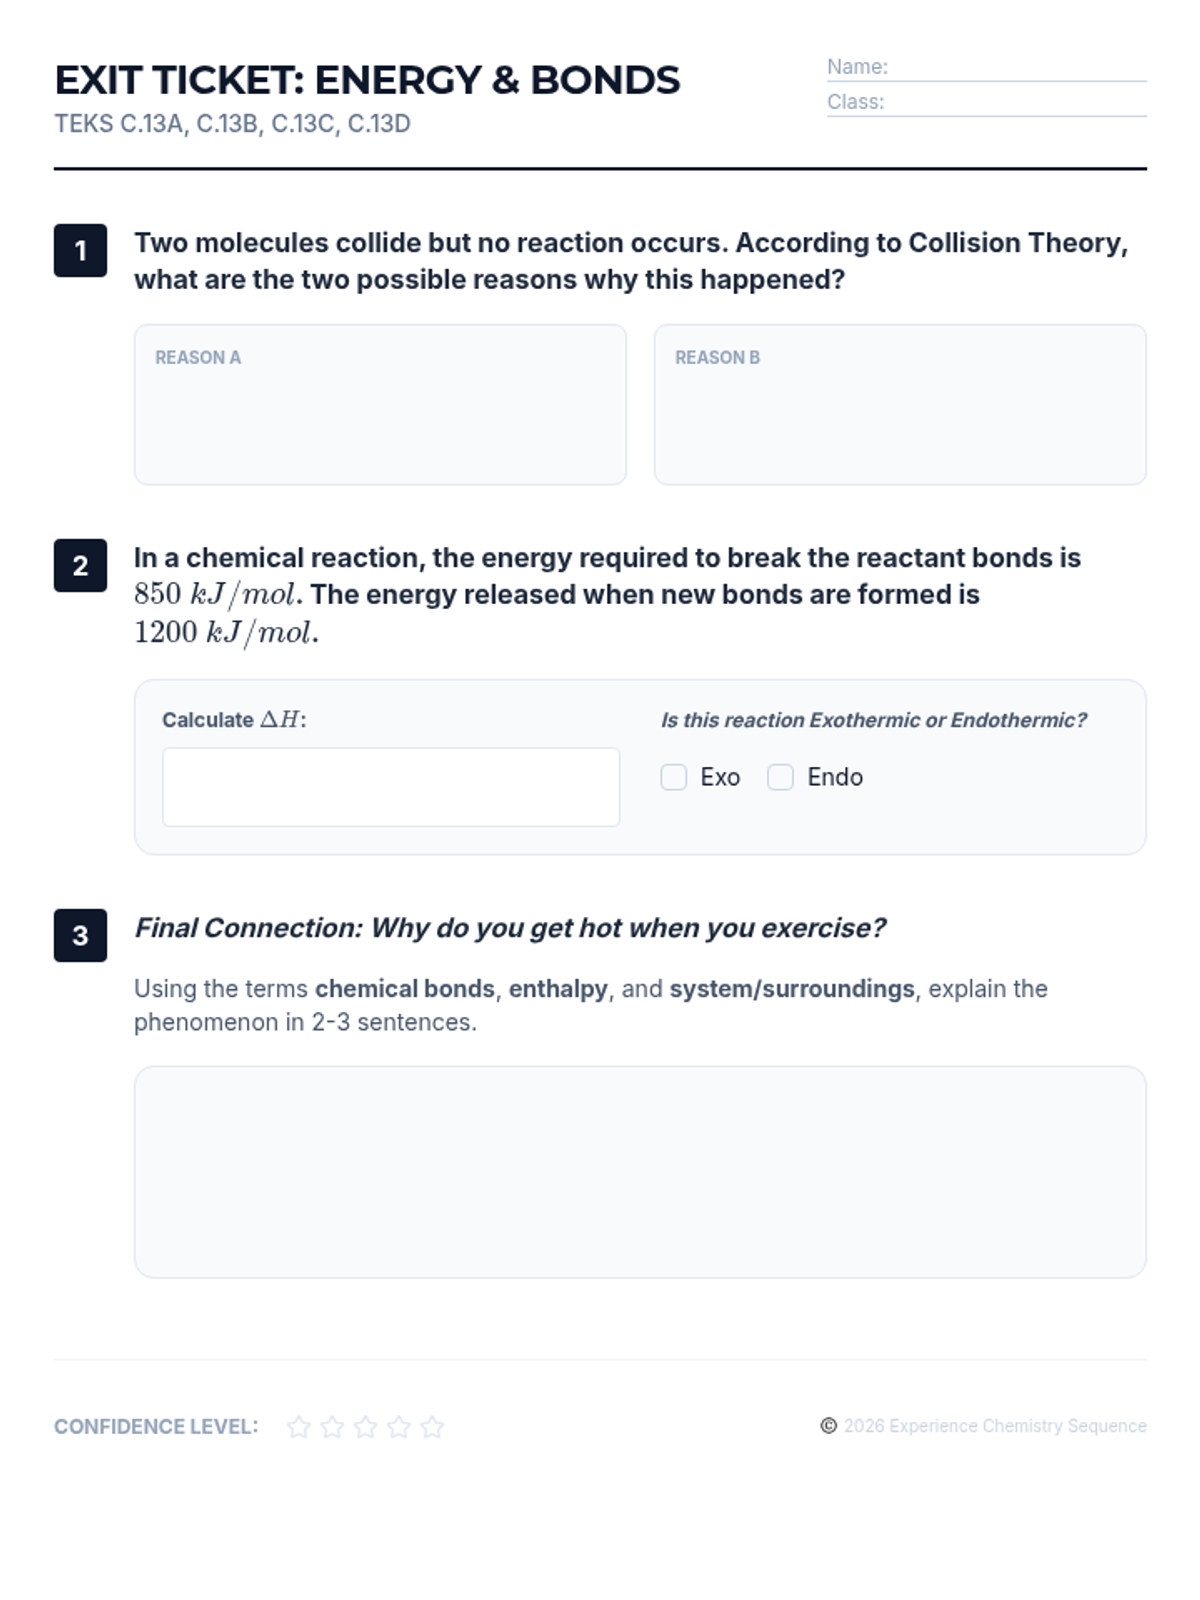Image resolution: width=1200 pixels, height=1600 pixels.
Task: Rate confidence with the second star
Action: [x=332, y=1427]
